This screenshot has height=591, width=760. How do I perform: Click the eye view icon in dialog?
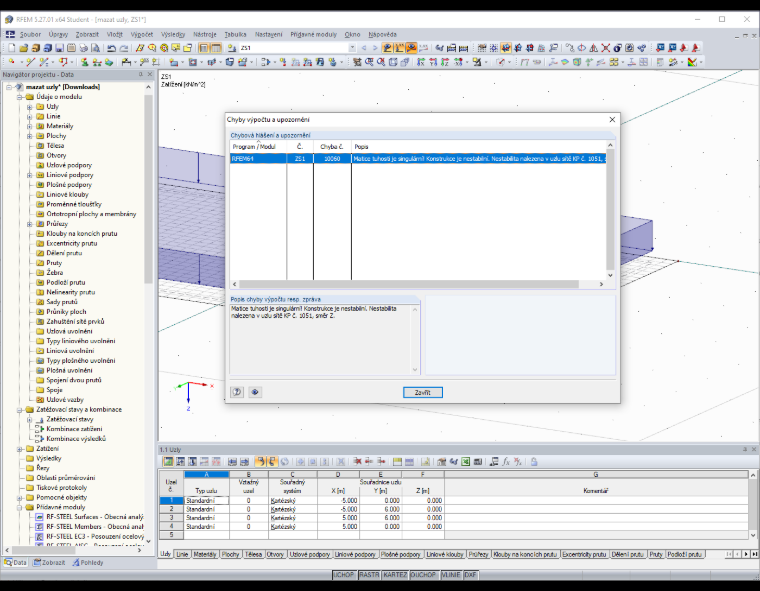255,392
